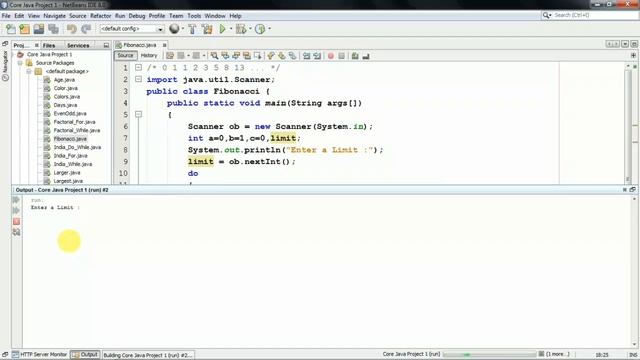Toggle Bookmark on current line
Image resolution: width=640 pixels, height=360 pixels.
click(x=293, y=56)
